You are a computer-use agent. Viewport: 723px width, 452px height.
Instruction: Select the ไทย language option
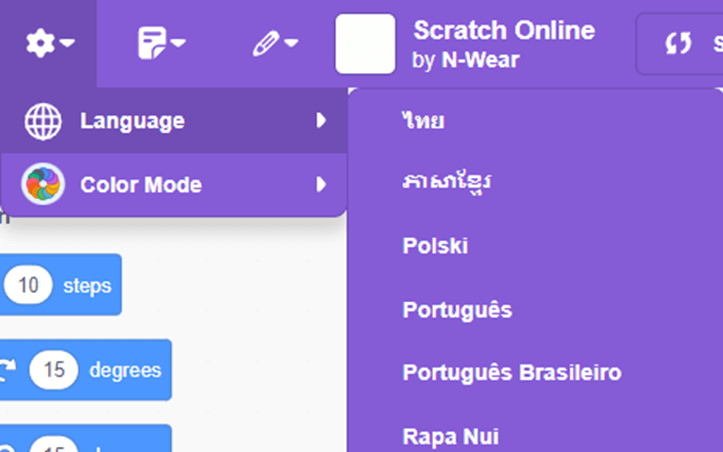point(423,121)
